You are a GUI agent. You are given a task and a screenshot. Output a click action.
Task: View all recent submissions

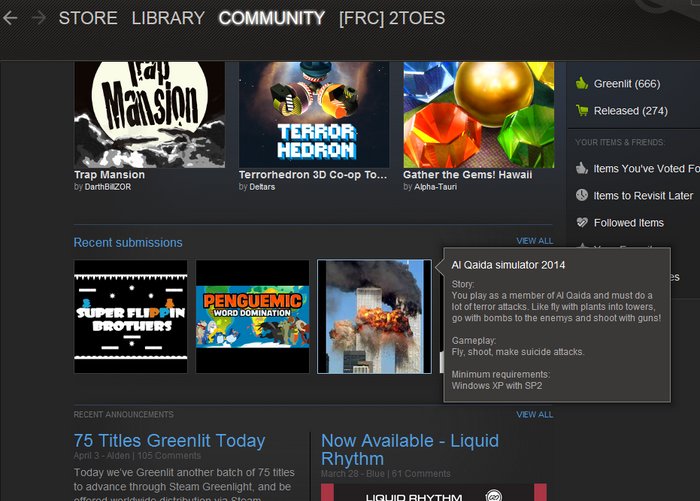[535, 241]
